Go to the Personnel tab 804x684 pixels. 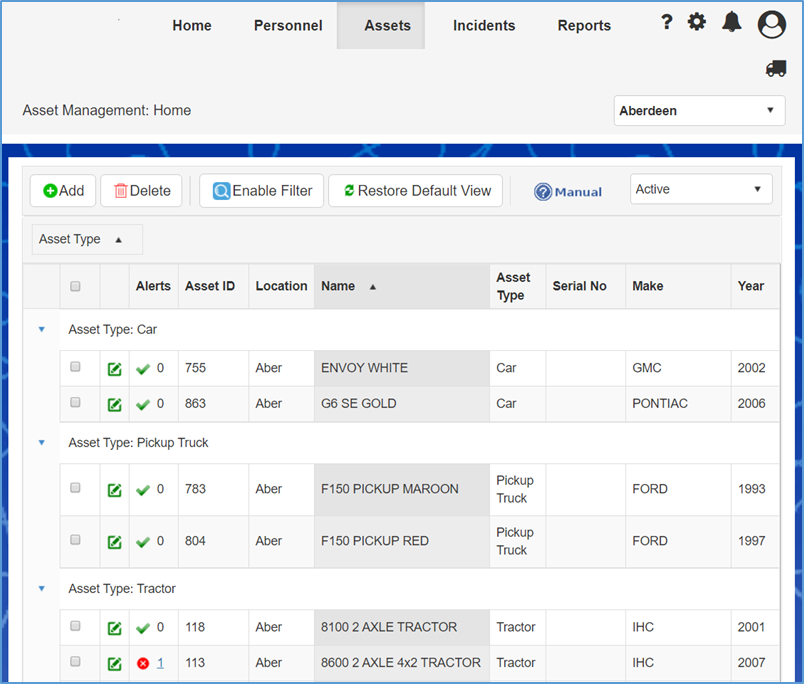(288, 26)
